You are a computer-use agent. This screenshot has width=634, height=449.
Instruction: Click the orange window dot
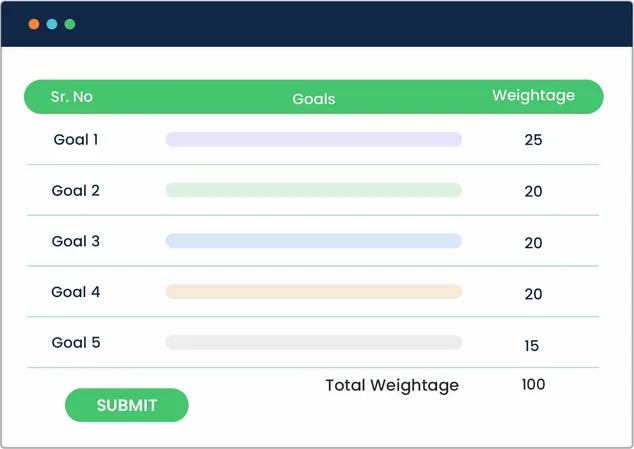coord(34,24)
